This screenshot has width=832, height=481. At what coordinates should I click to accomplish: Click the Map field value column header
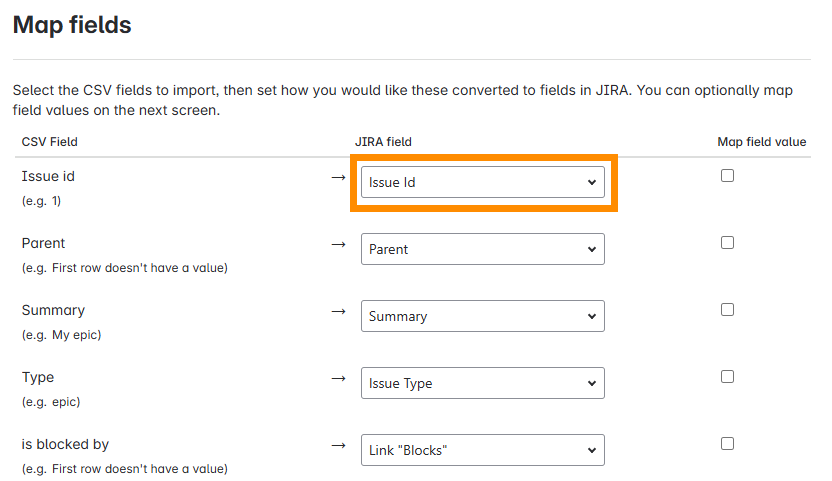click(761, 142)
